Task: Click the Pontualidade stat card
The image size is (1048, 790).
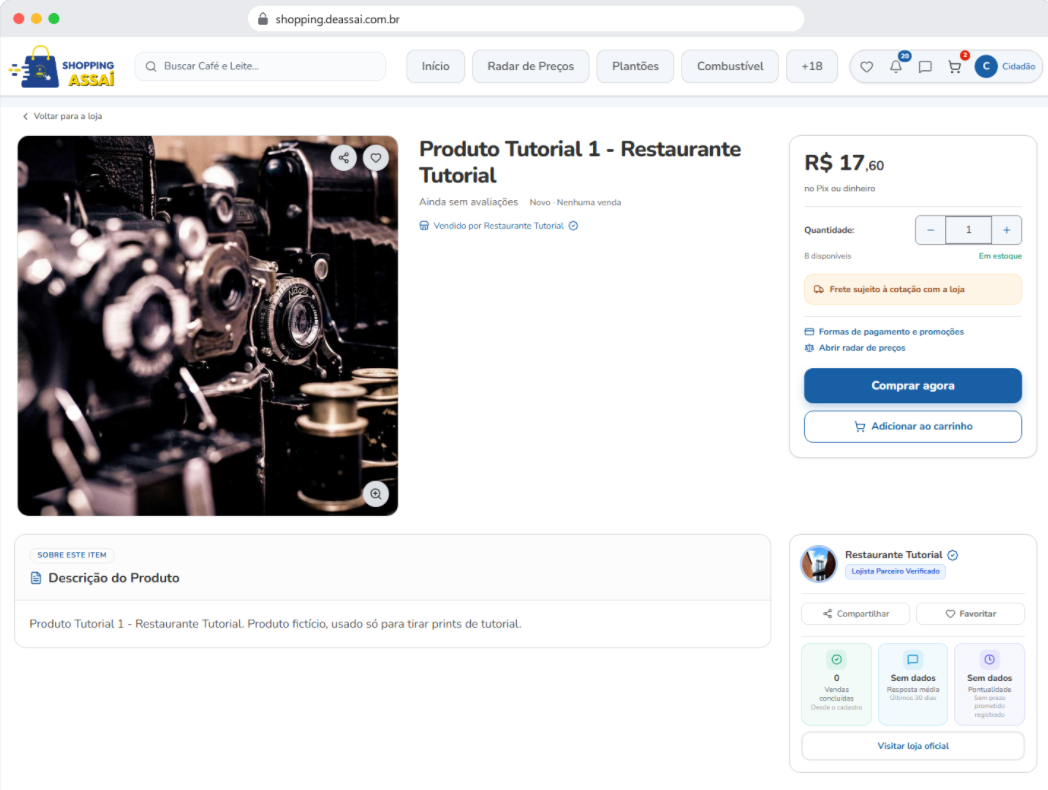Action: coord(989,684)
